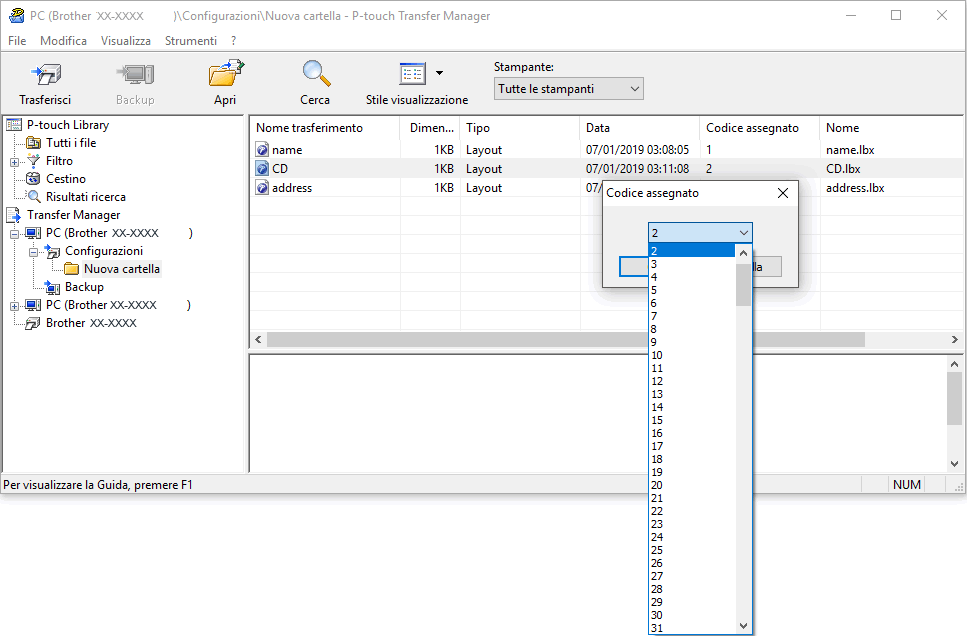
Task: Click the Data column header
Action: click(x=640, y=128)
